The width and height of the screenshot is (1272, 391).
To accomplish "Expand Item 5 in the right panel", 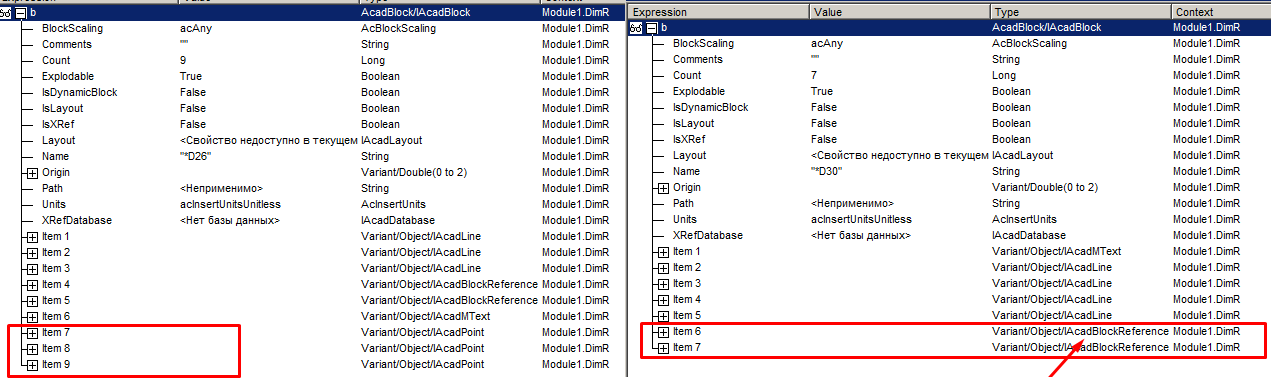I will (x=663, y=315).
